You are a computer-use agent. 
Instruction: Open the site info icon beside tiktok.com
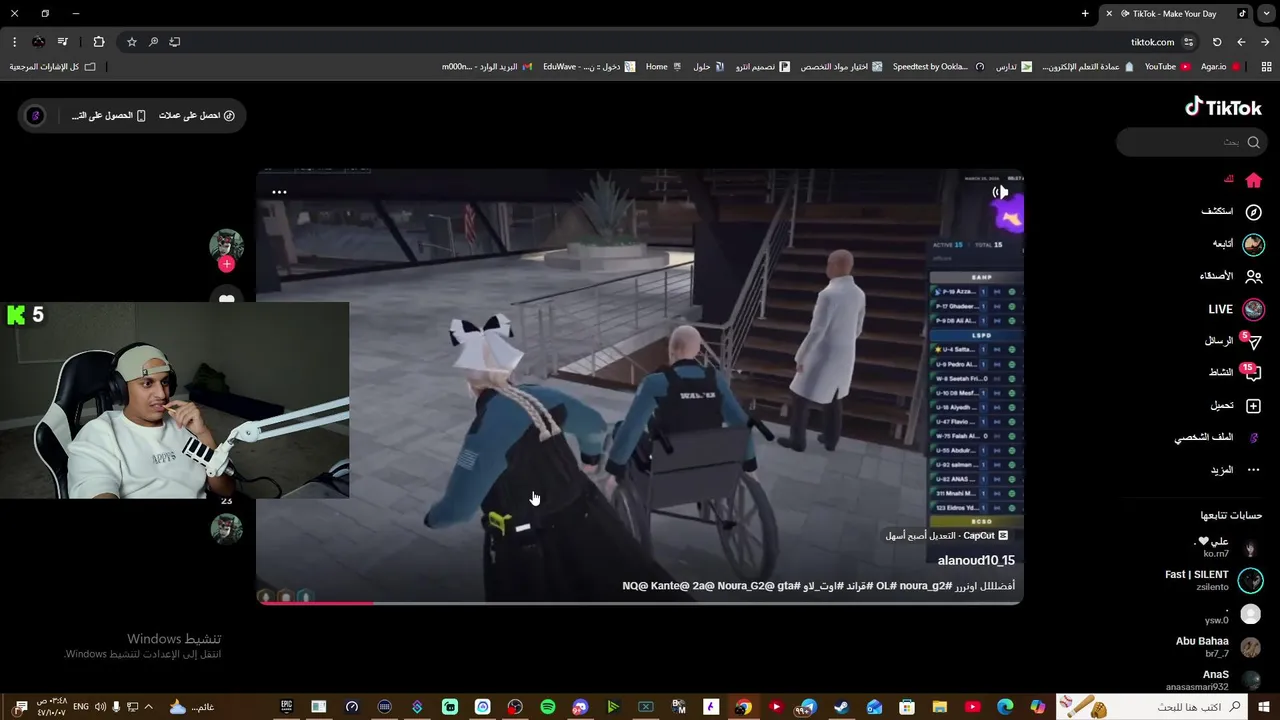(1188, 42)
